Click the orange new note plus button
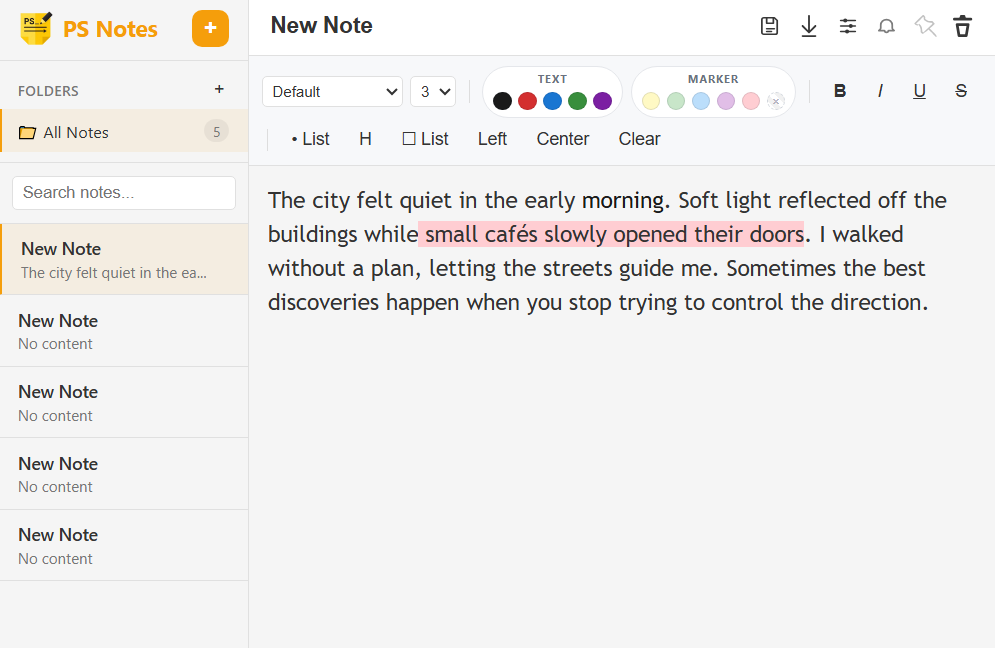The width and height of the screenshot is (995, 648). pyautogui.click(x=210, y=29)
